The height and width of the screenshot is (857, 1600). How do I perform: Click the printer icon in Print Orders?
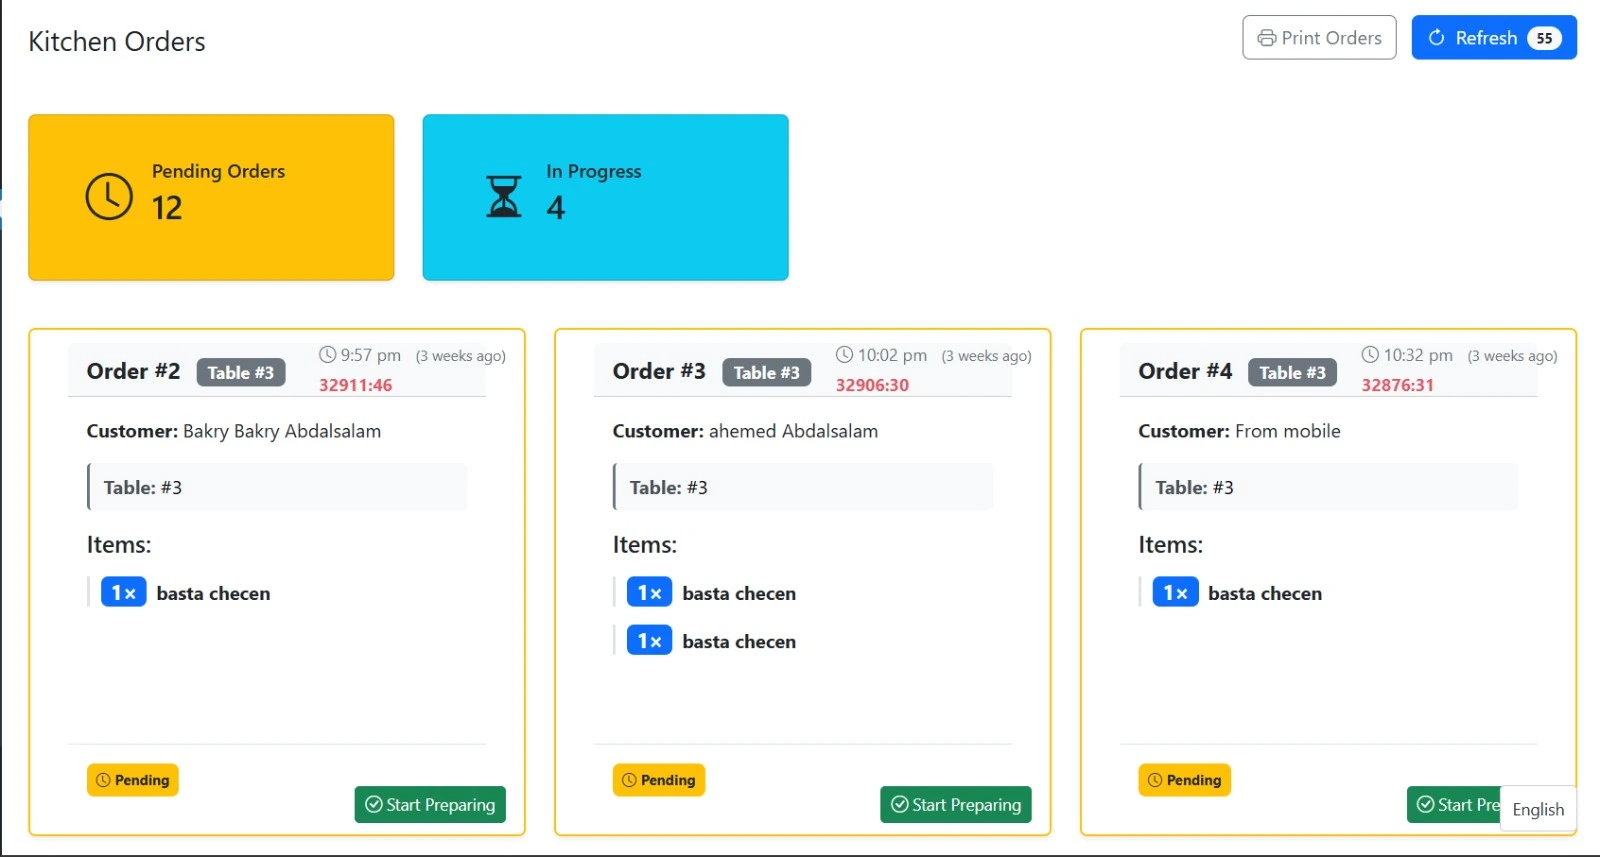point(1266,38)
